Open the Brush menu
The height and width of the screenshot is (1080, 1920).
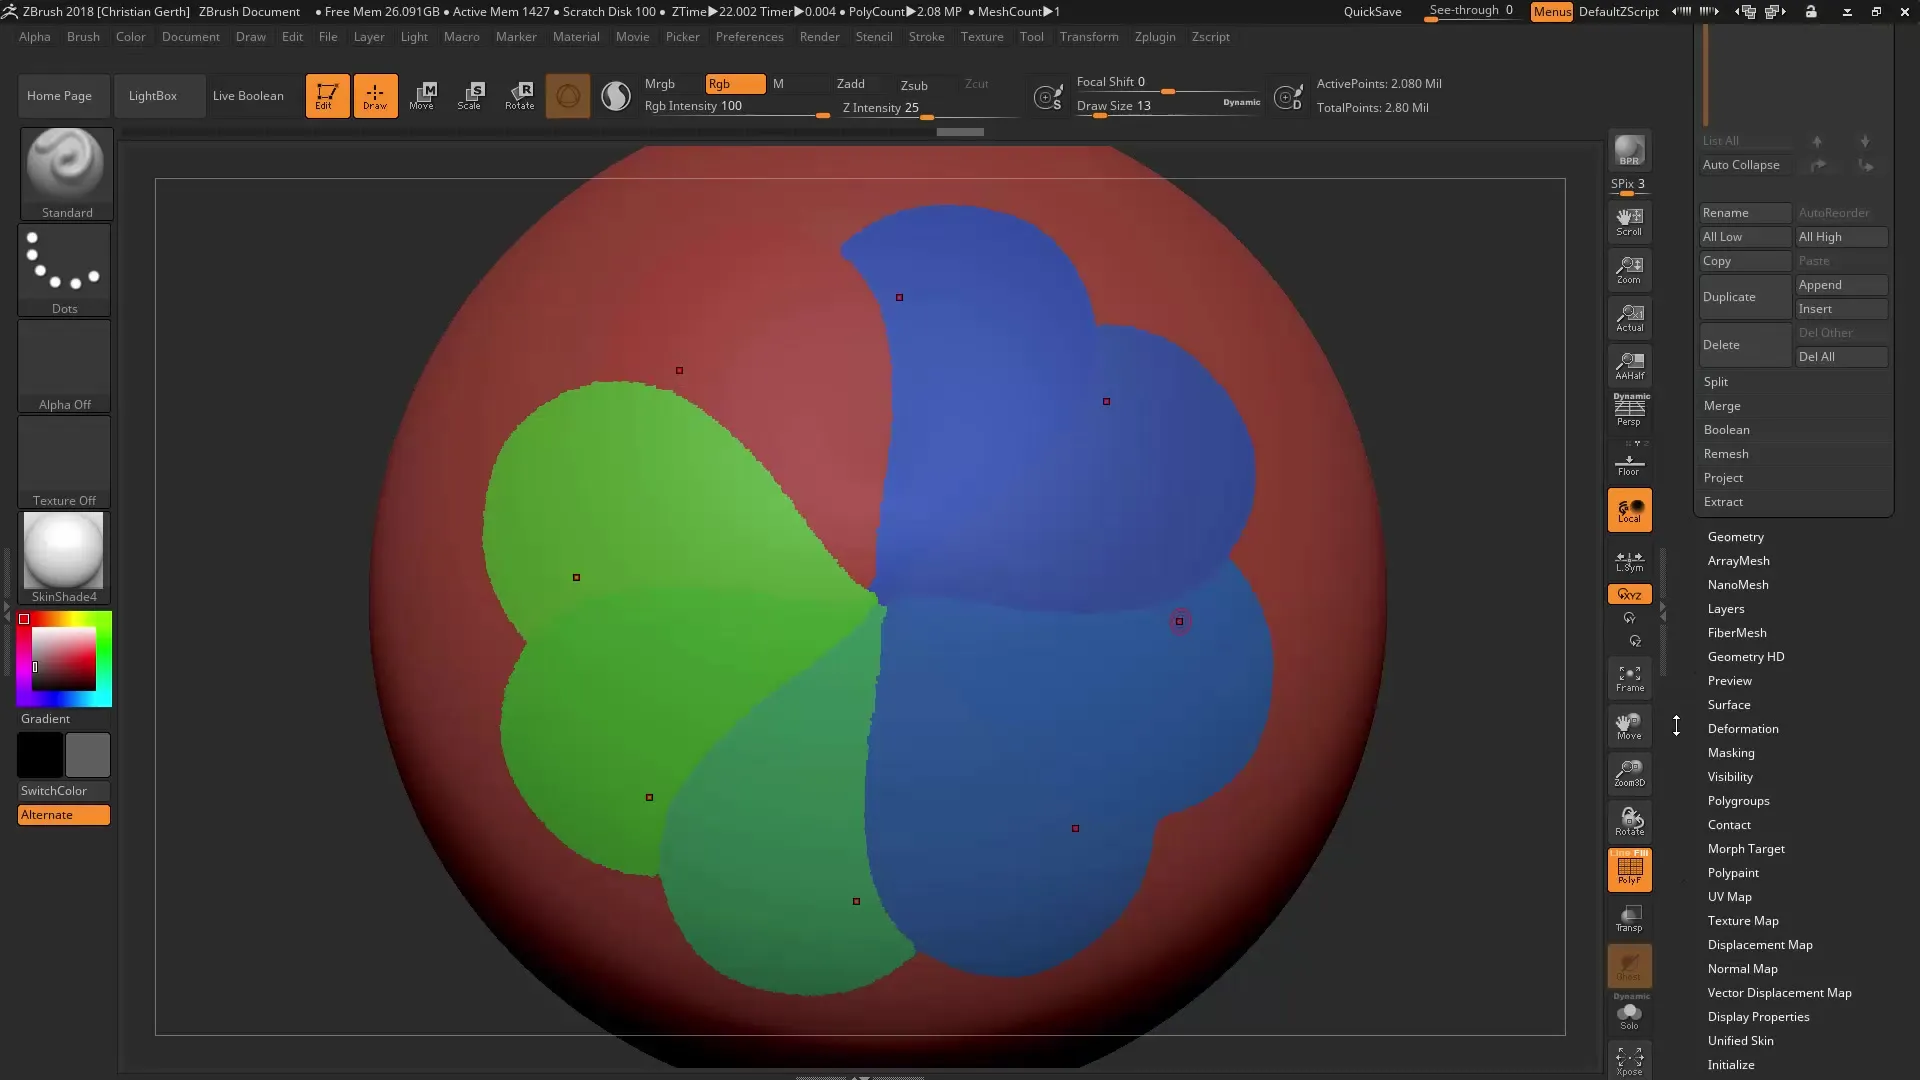tap(83, 37)
